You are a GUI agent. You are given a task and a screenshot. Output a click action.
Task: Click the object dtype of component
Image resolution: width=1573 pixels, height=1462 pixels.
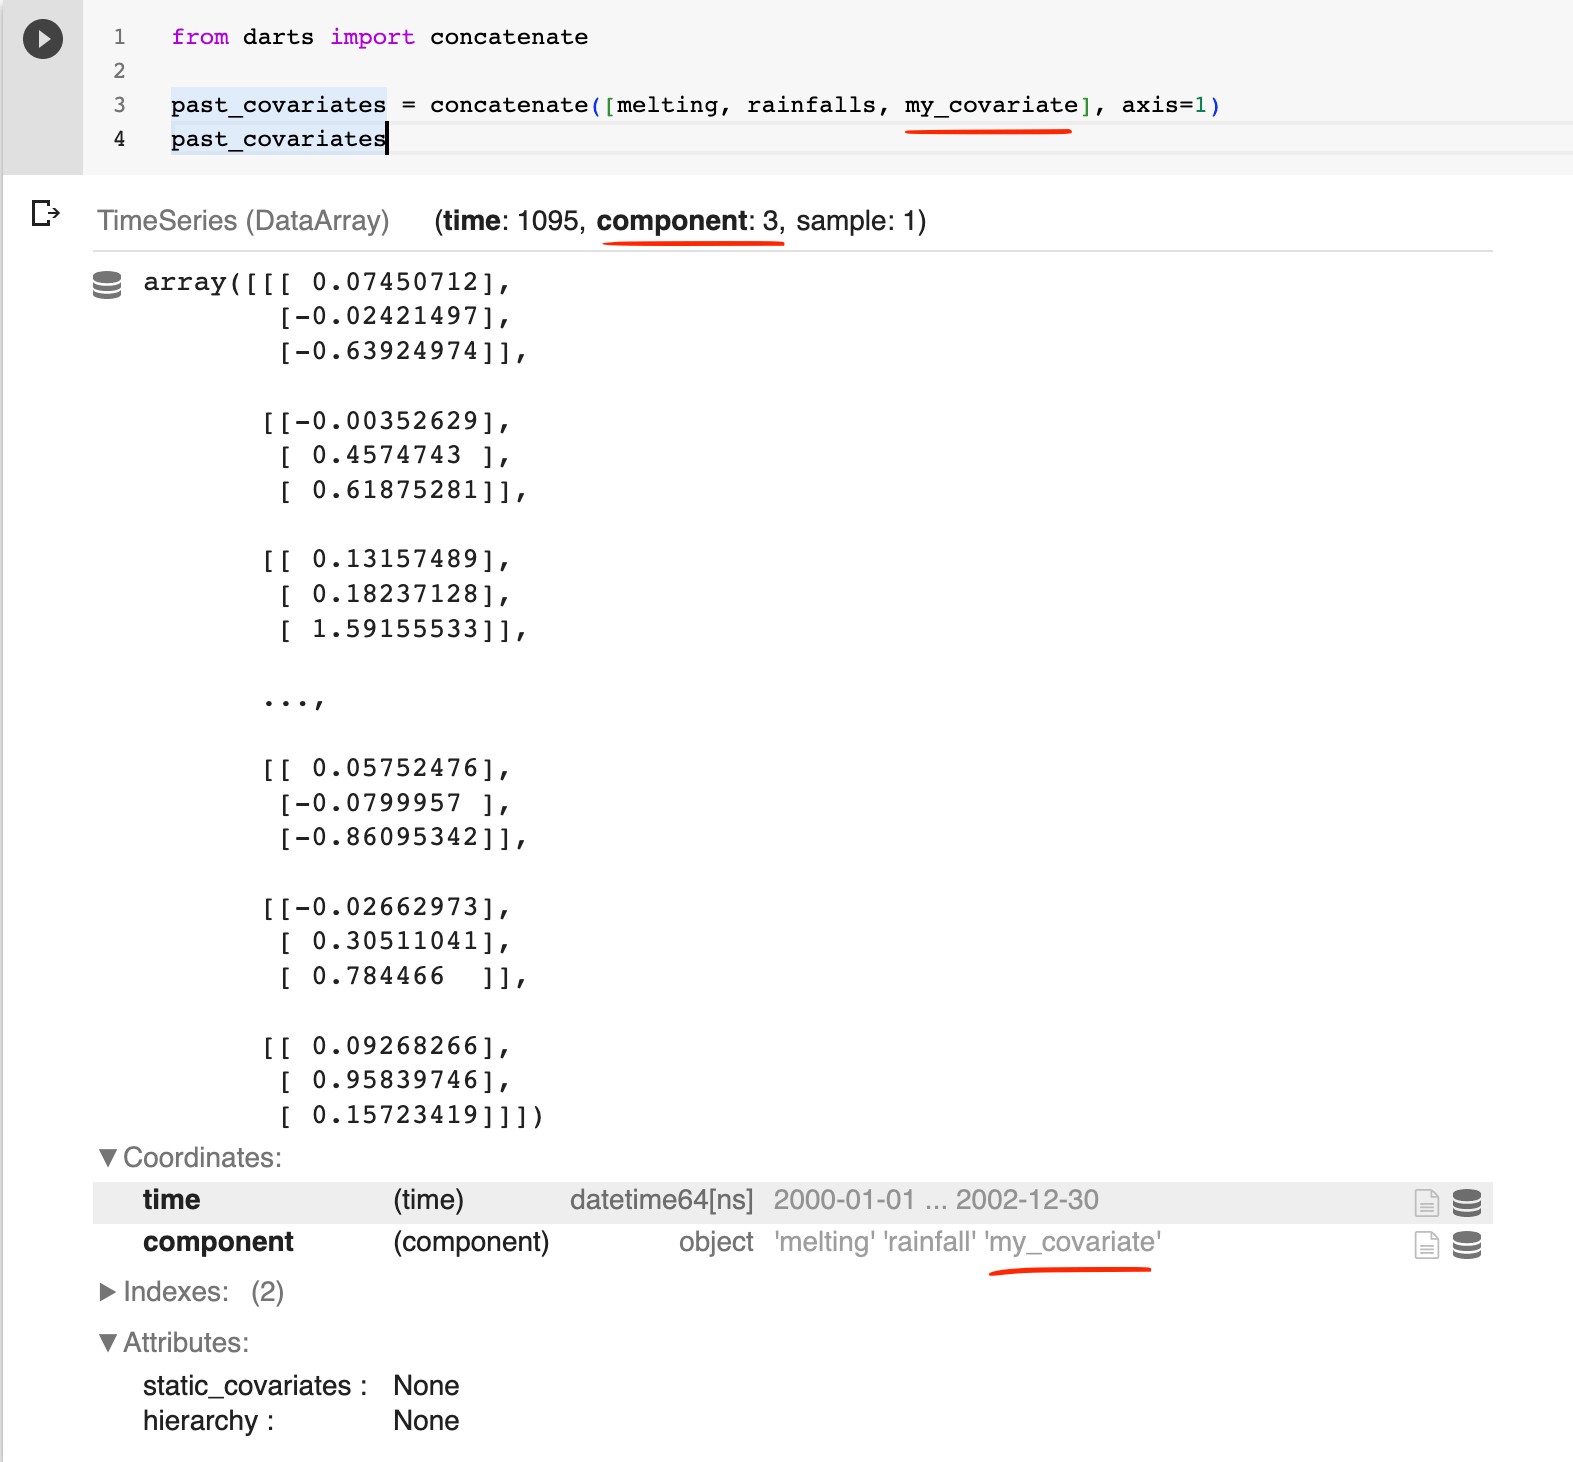[716, 1242]
